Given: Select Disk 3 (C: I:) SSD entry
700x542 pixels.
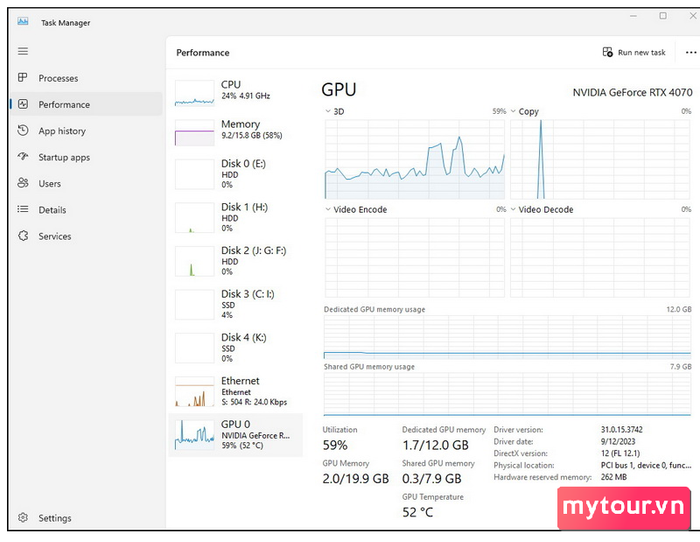Looking at the screenshot, I should point(235,303).
